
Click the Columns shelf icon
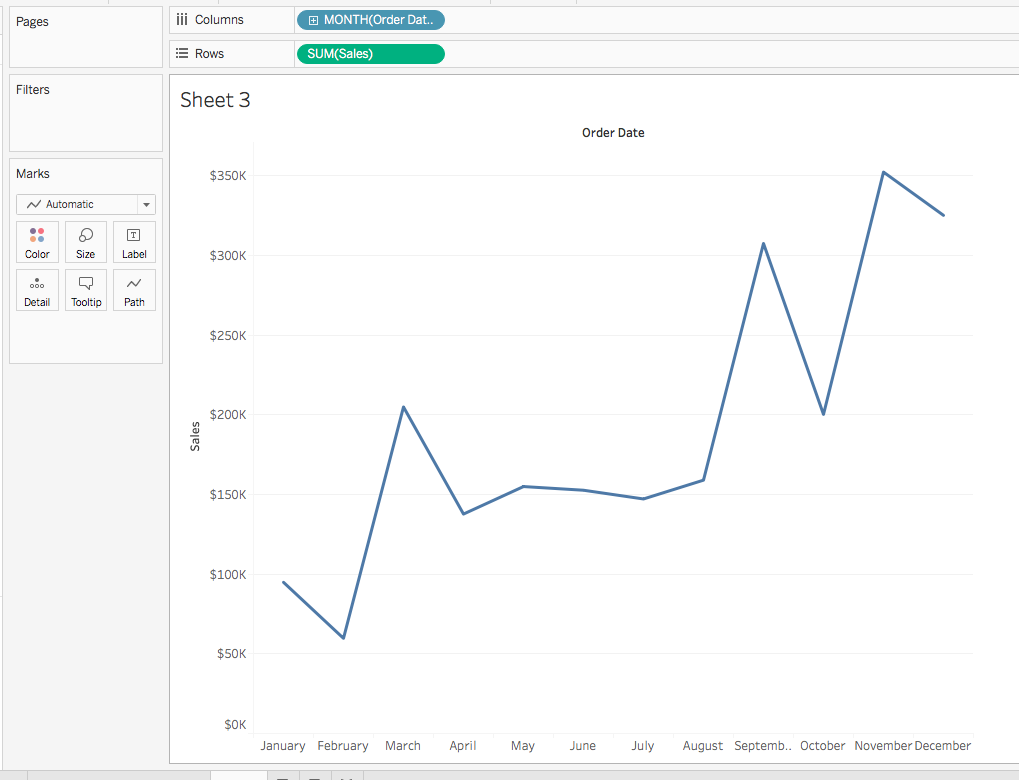coord(182,20)
